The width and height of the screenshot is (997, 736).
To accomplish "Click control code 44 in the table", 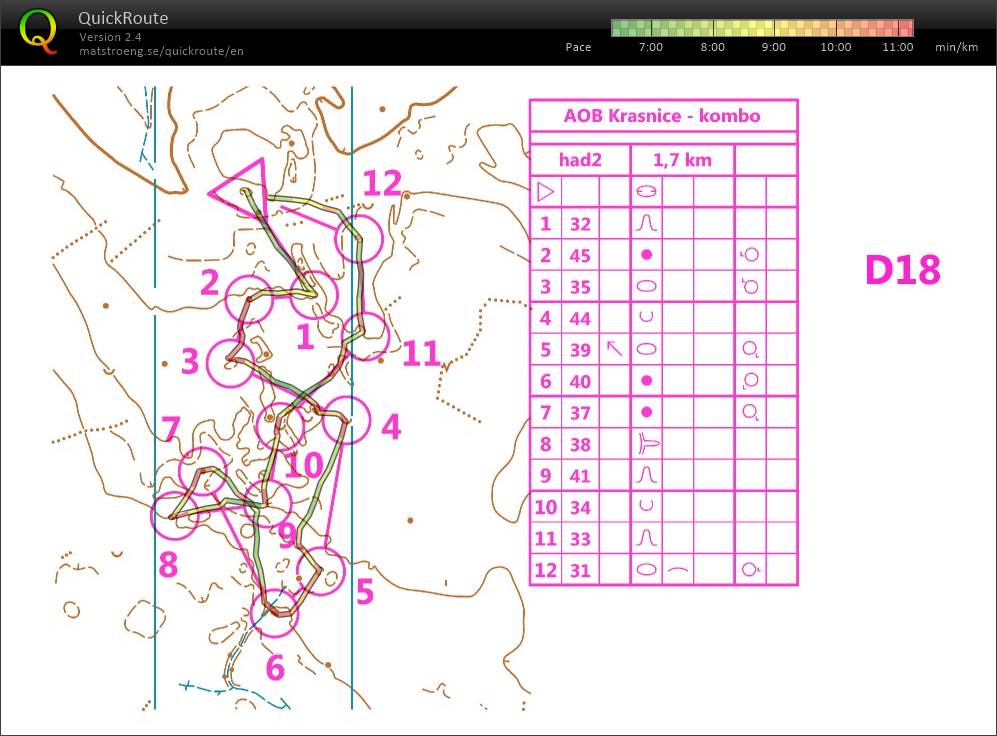I will click(x=580, y=318).
